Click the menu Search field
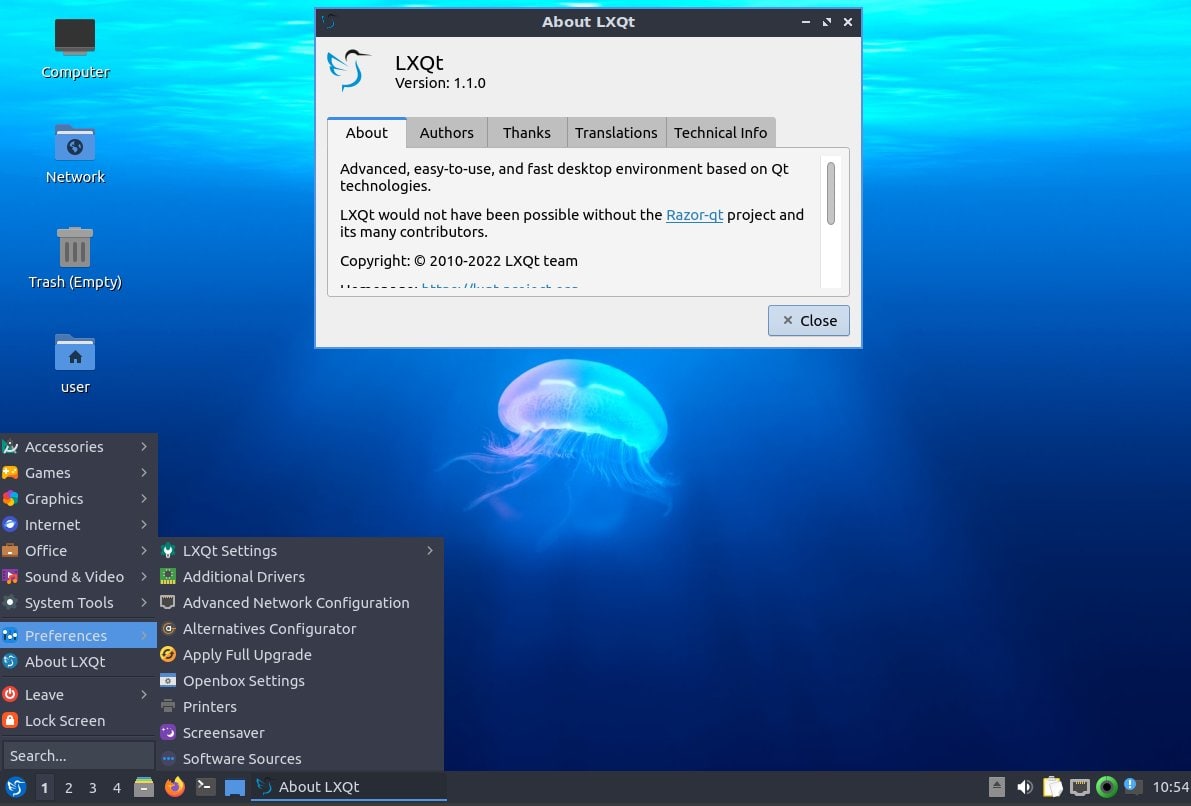The height and width of the screenshot is (806, 1191). (78, 755)
